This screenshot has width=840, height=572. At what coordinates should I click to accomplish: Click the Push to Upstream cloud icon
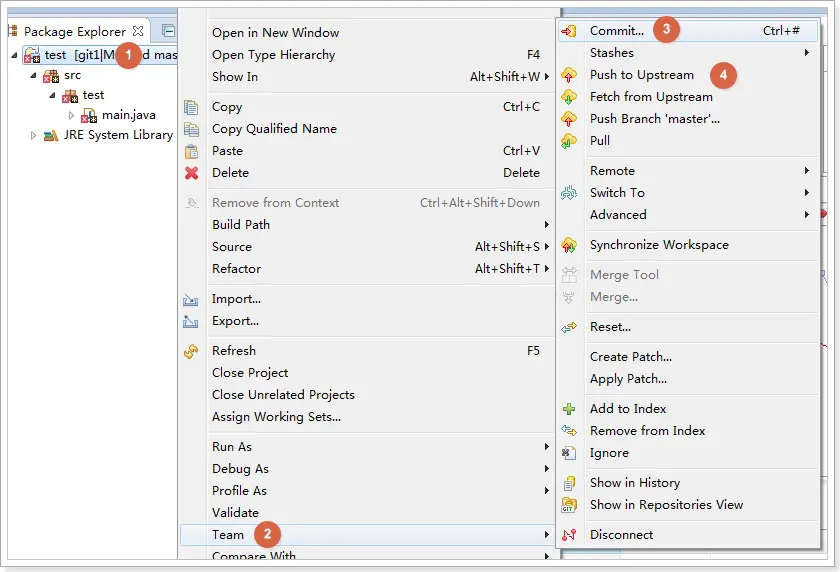click(x=568, y=75)
